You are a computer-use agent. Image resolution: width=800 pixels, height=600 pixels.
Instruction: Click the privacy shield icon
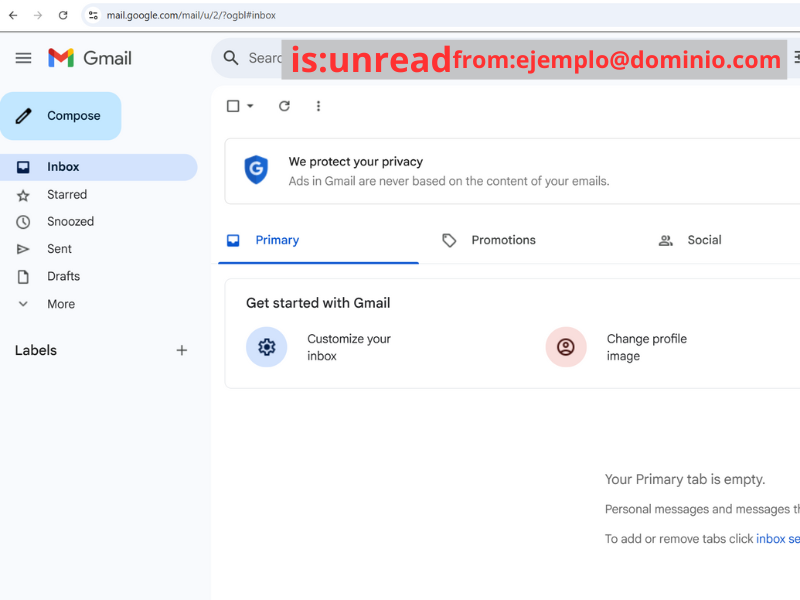(x=256, y=170)
